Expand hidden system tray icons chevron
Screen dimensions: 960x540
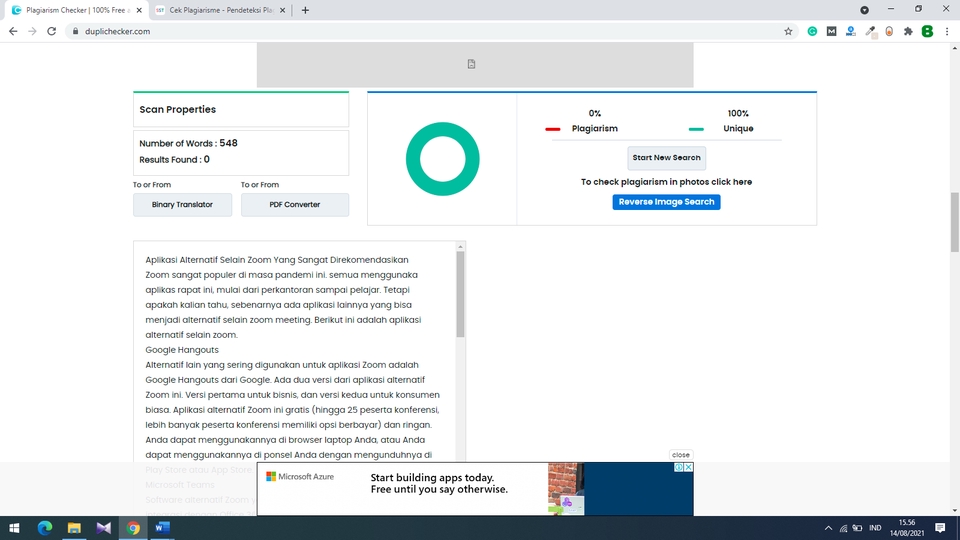(x=828, y=528)
